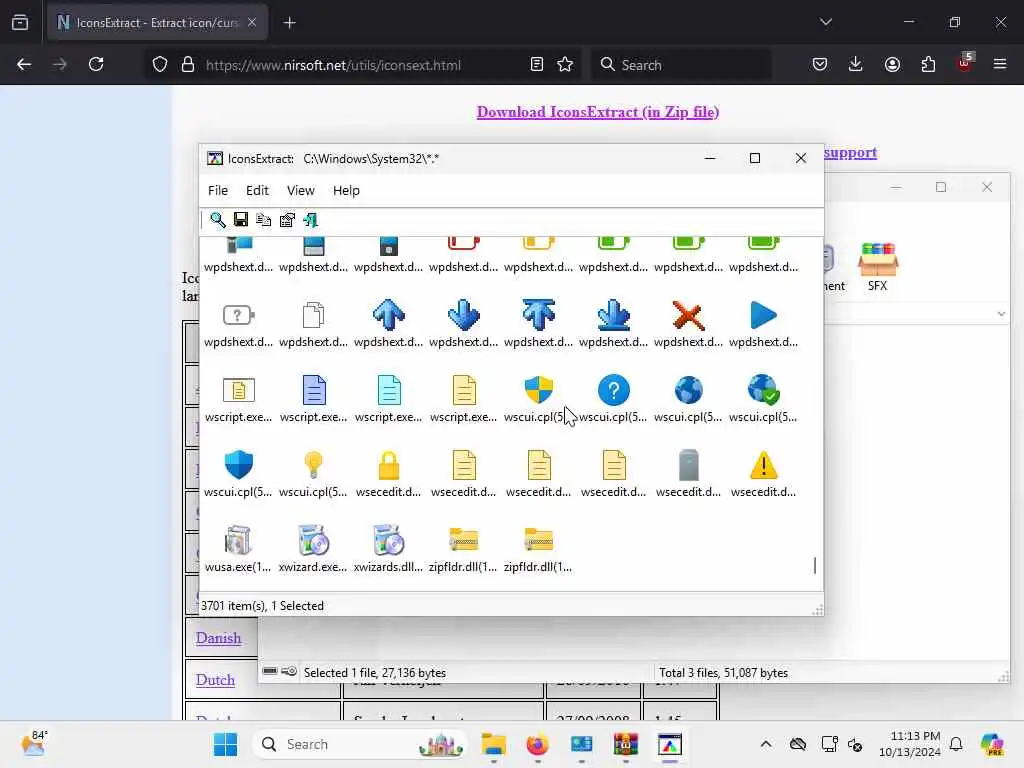Image resolution: width=1024 pixels, height=768 pixels.
Task: Select the wusa.exe installer icon
Action: coord(238,540)
